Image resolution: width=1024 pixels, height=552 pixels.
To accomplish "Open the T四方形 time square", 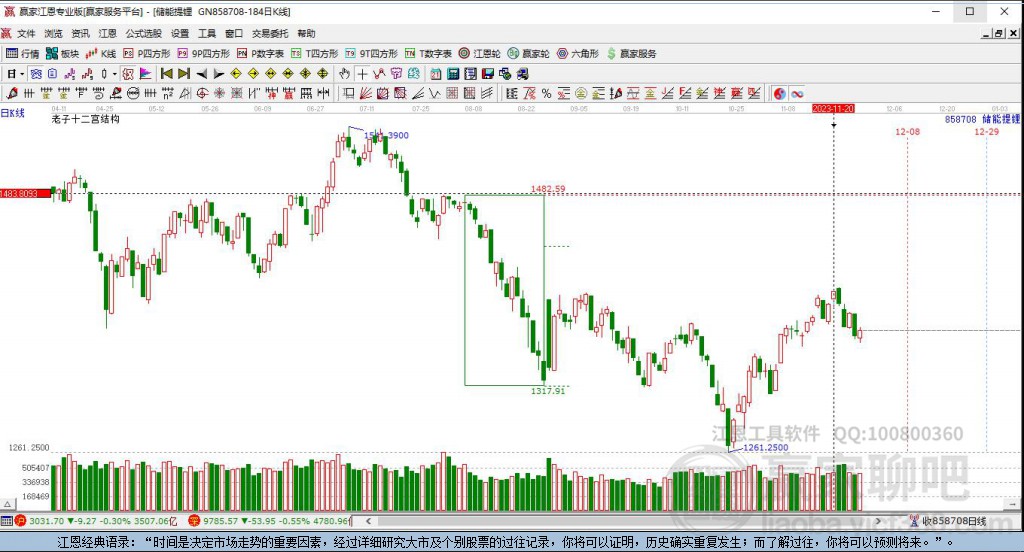I will (315, 54).
